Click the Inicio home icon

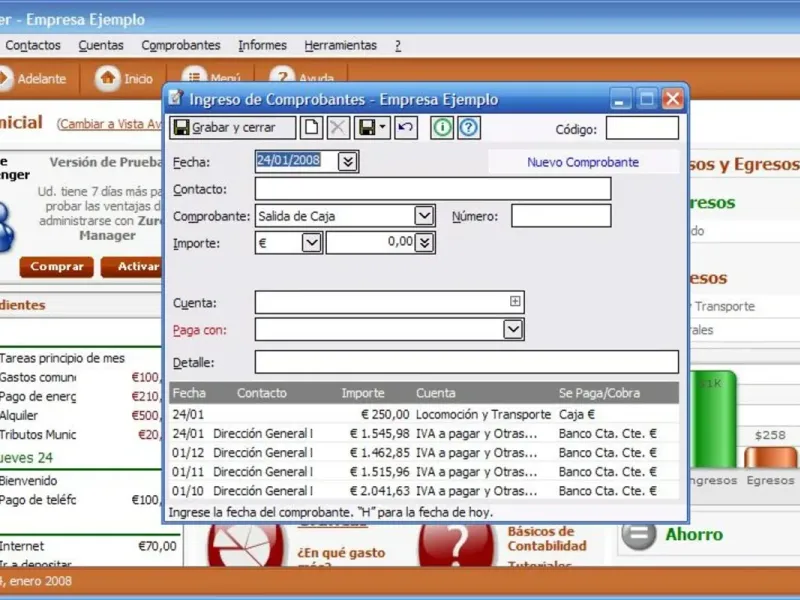[108, 78]
